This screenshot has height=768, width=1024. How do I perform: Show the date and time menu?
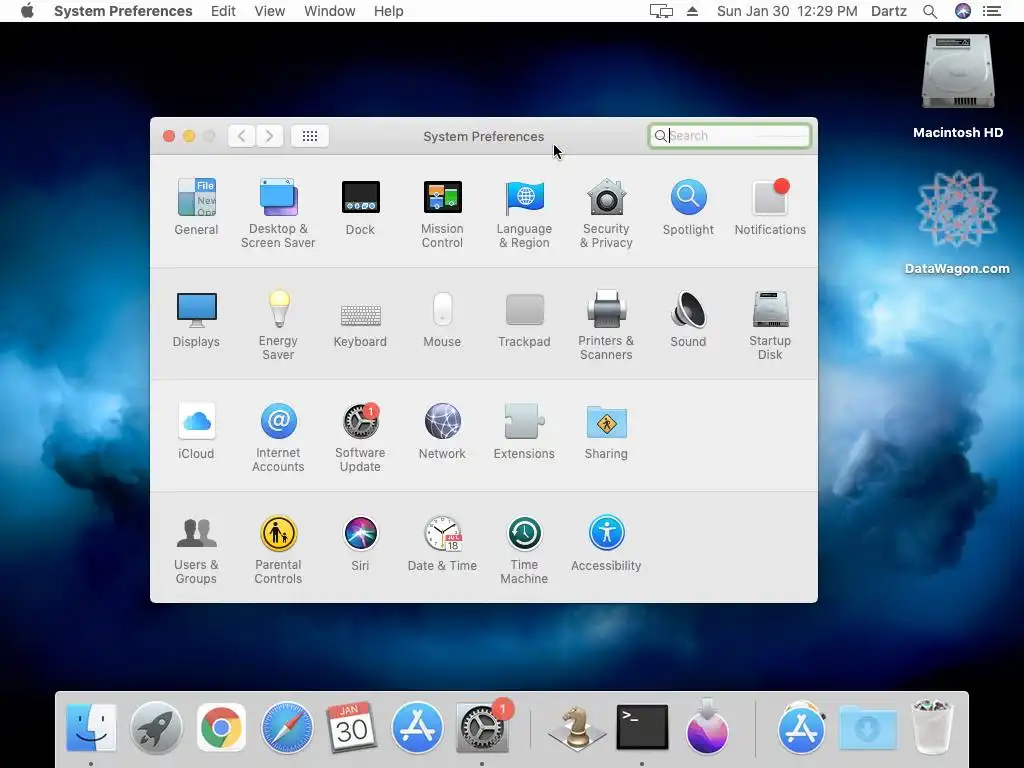click(x=787, y=11)
